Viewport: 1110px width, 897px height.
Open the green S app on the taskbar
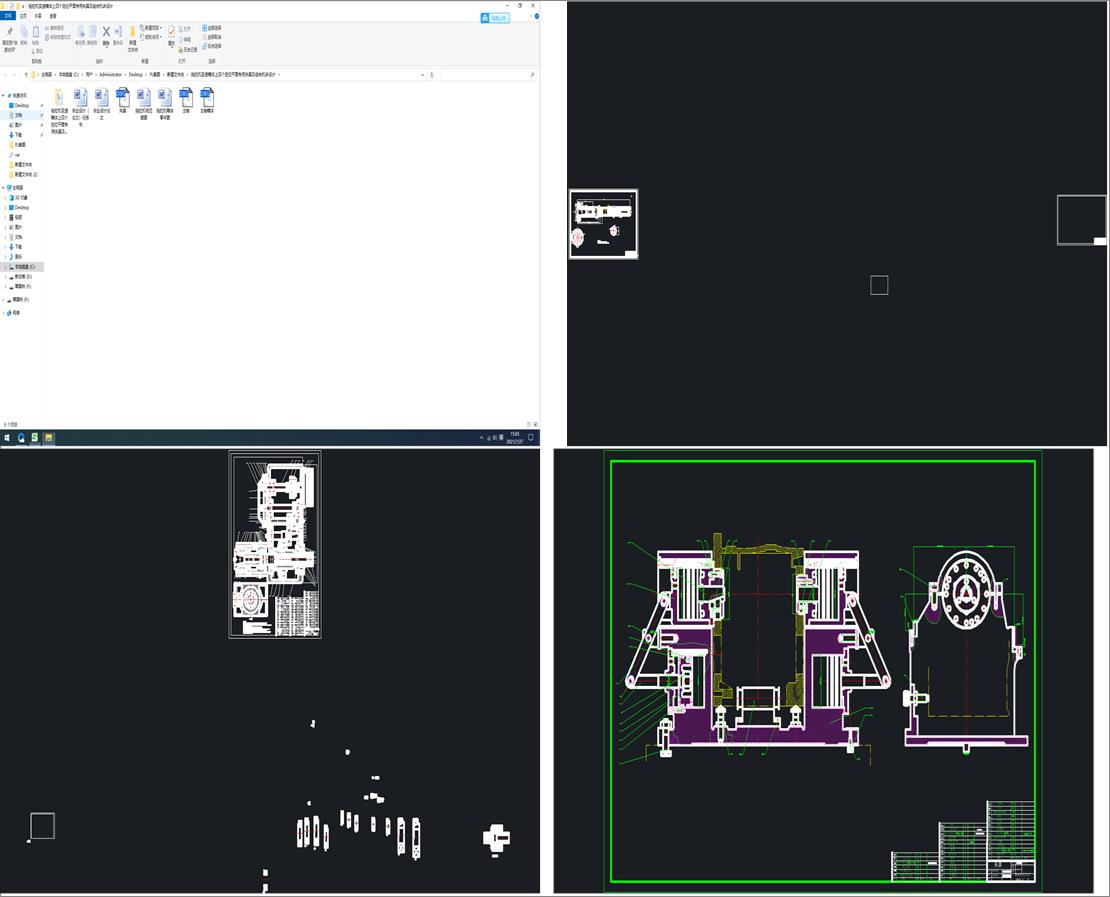(35, 438)
